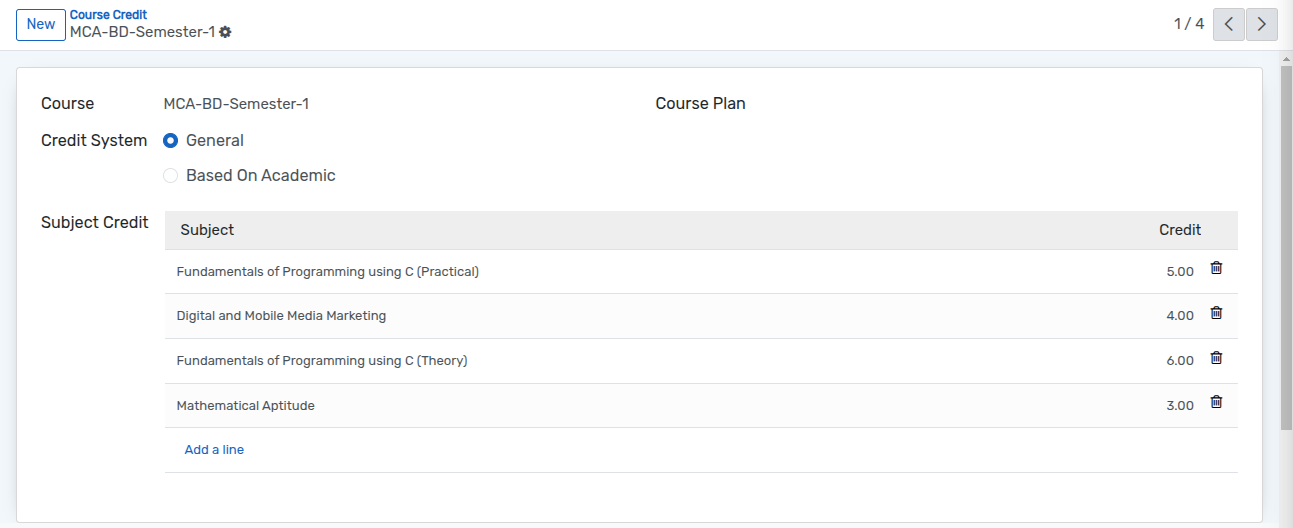This screenshot has height=528, width=1293.
Task: Delete the Digital and Mobile Media Marketing row
Action: tap(1216, 313)
